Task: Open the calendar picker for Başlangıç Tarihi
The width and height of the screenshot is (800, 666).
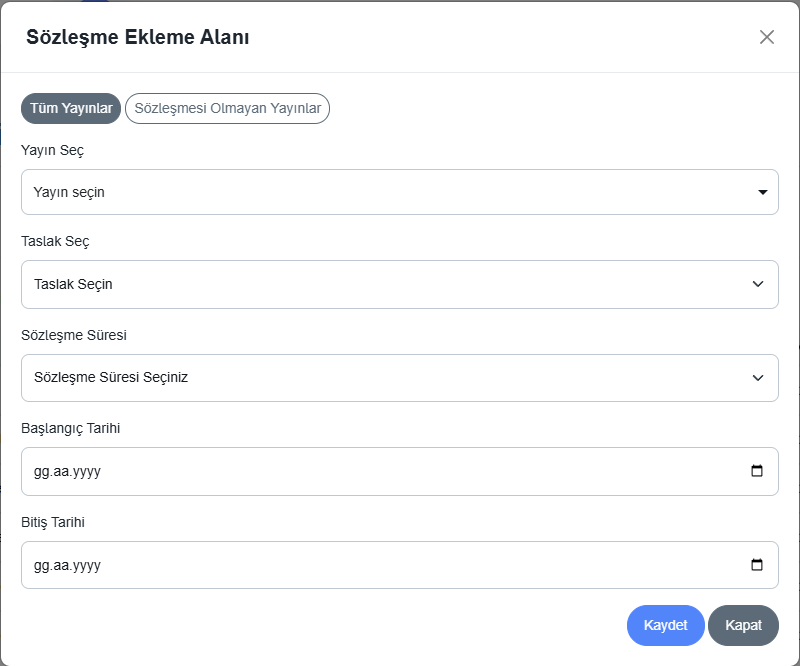Action: point(757,471)
